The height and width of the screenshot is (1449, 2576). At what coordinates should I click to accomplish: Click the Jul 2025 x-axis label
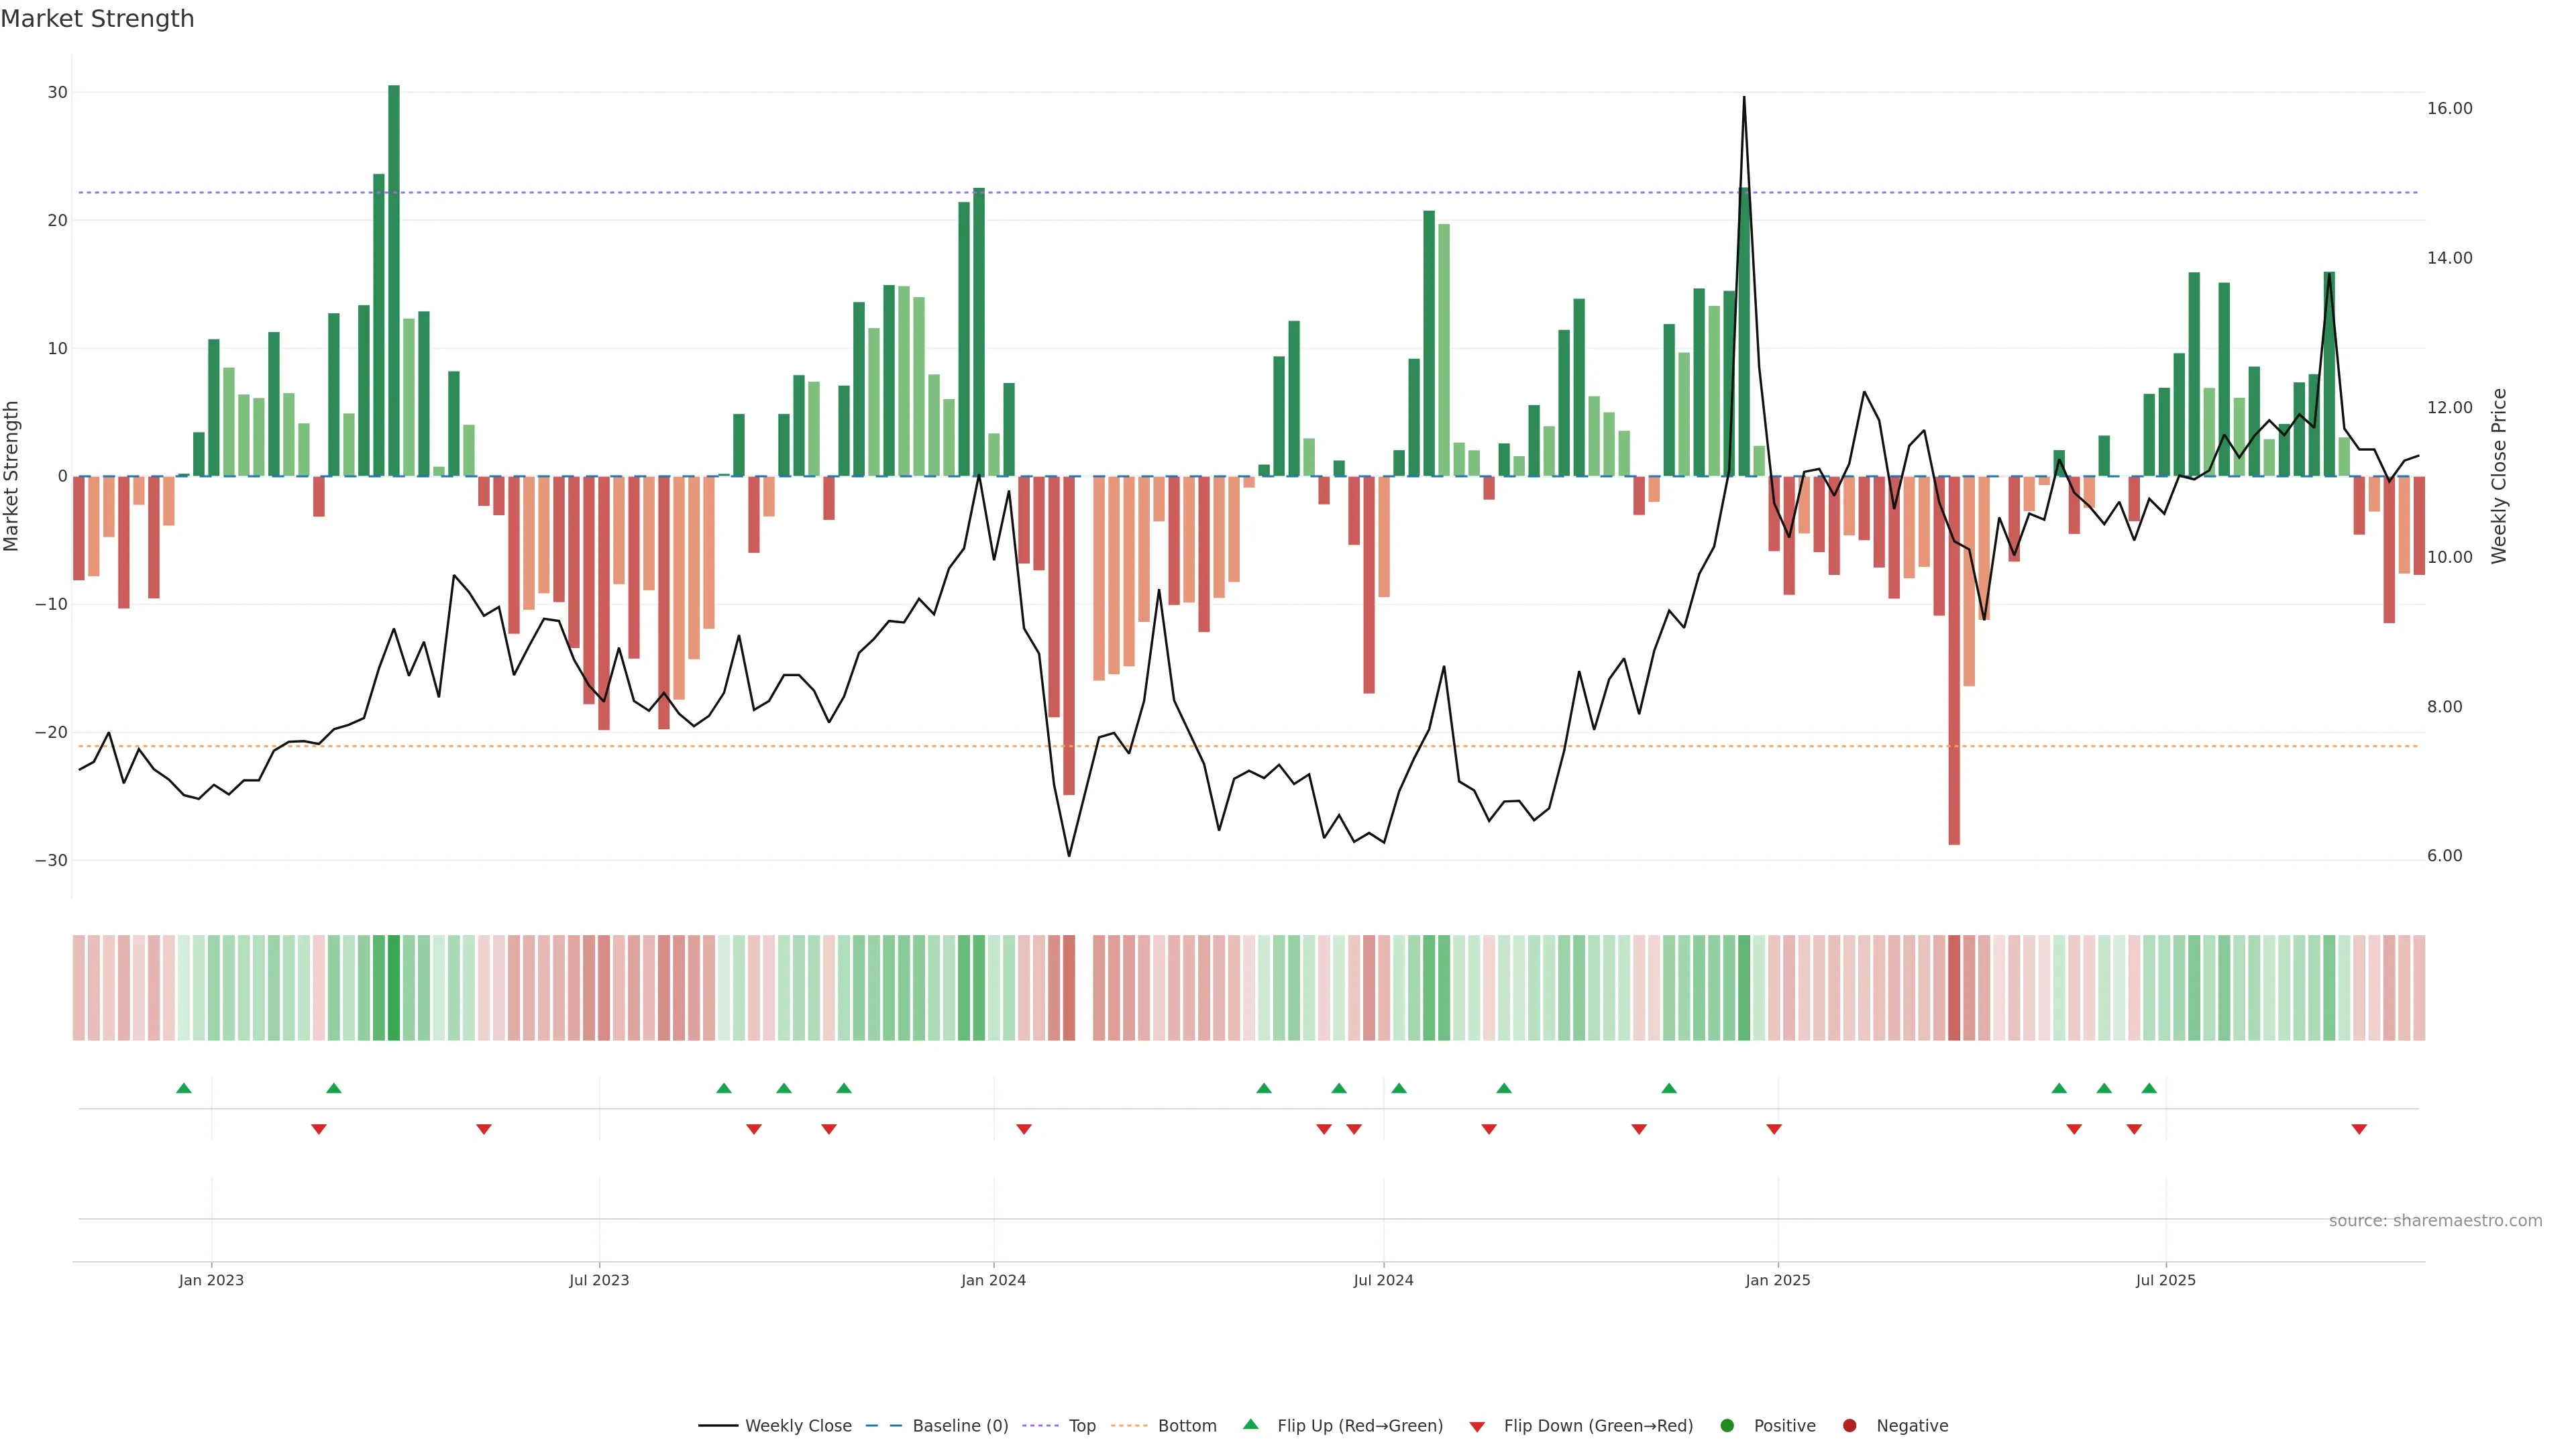(x=2165, y=1280)
